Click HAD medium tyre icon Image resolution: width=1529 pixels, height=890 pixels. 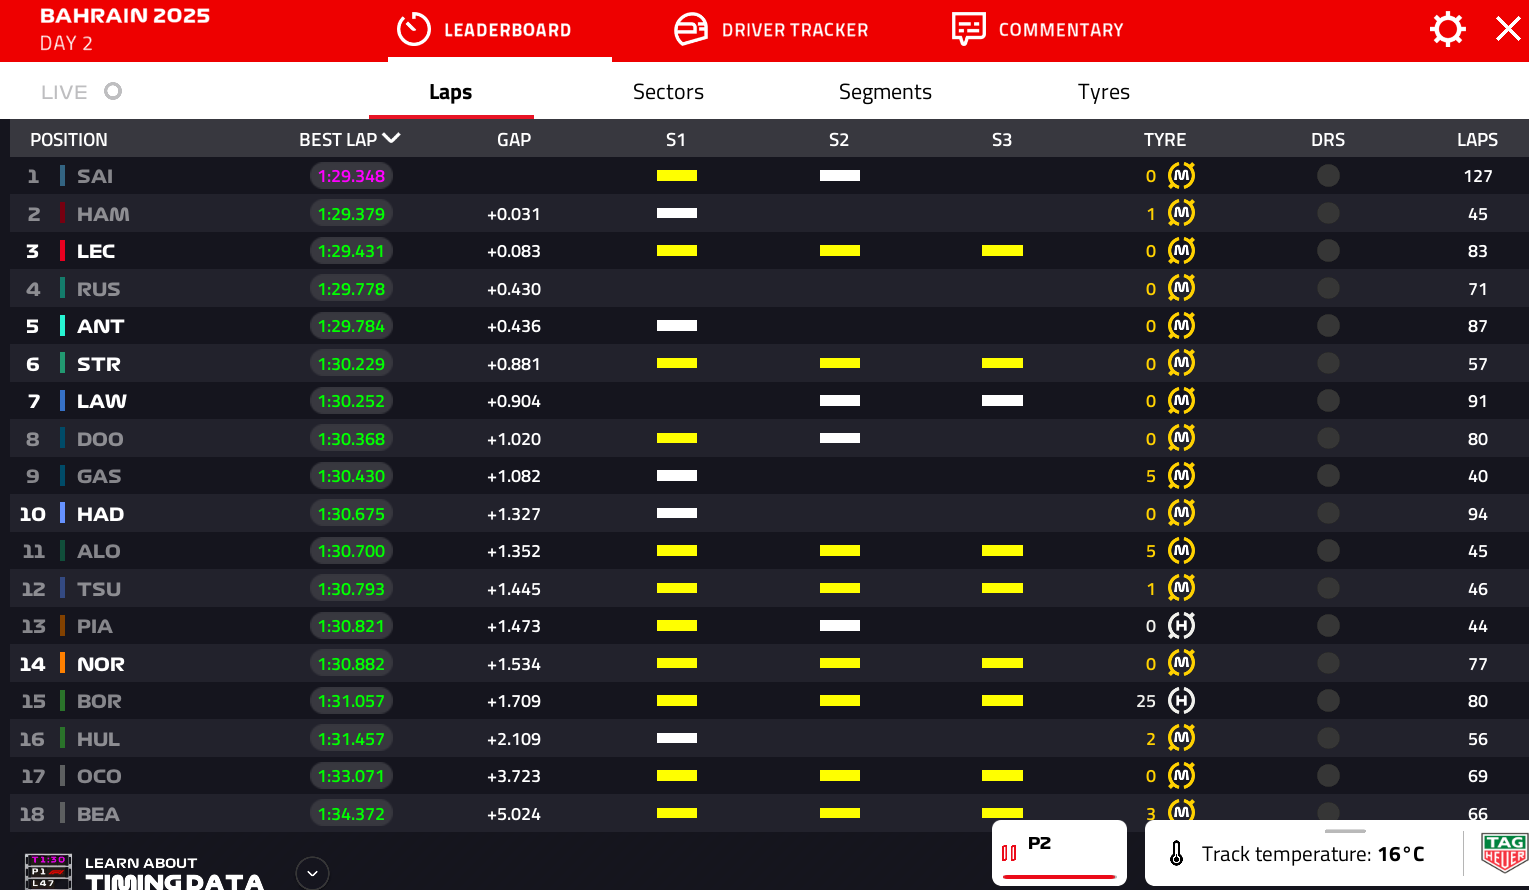coord(1181,513)
